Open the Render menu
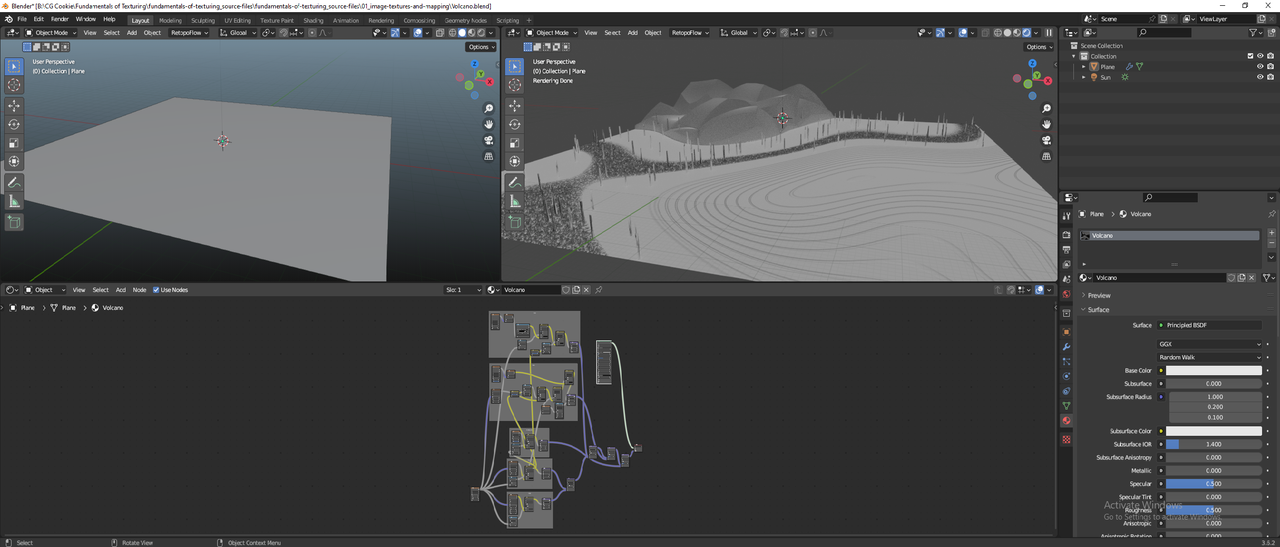The width and height of the screenshot is (1280, 547). pos(60,19)
